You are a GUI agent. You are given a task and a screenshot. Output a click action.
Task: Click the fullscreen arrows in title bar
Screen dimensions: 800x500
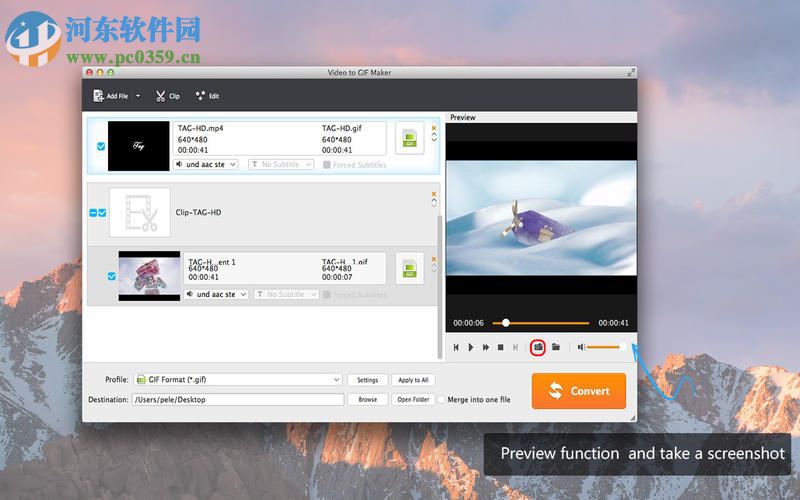coord(631,73)
